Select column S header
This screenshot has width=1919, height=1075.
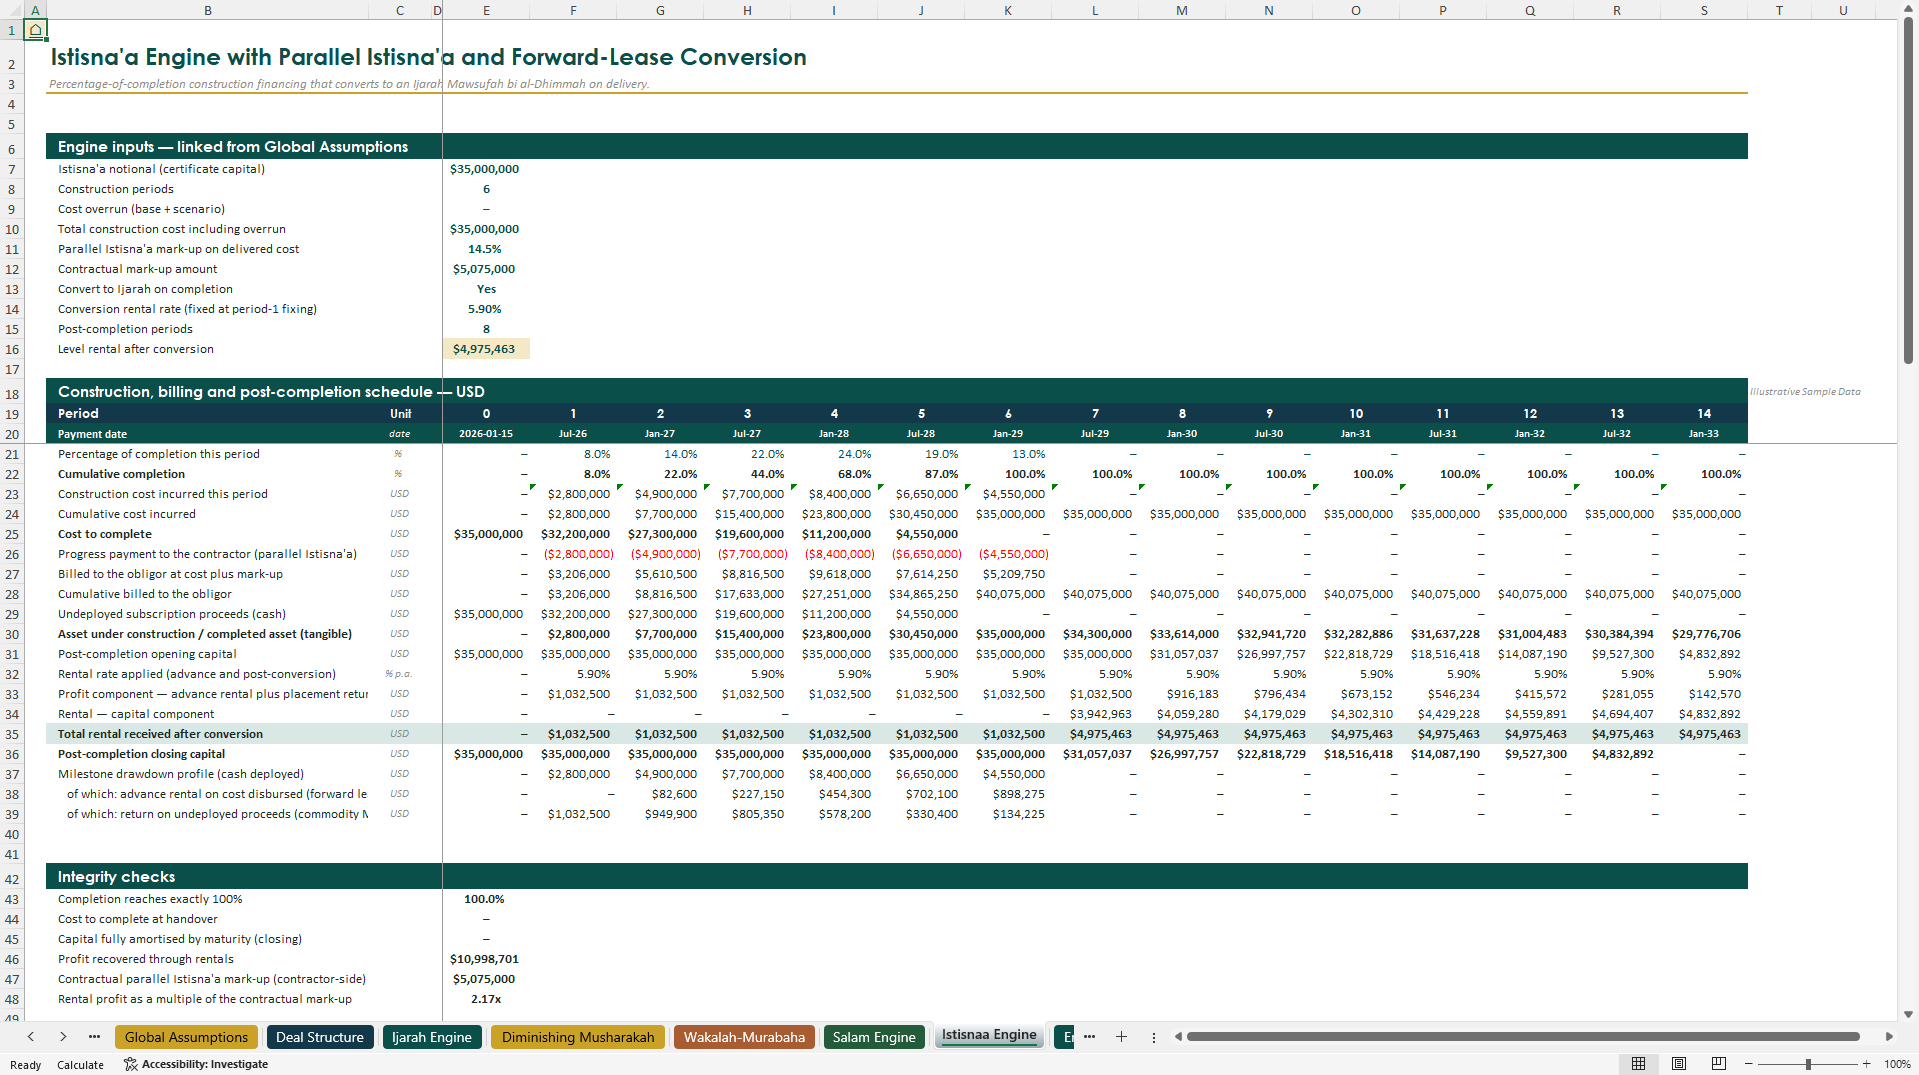[x=1704, y=10]
